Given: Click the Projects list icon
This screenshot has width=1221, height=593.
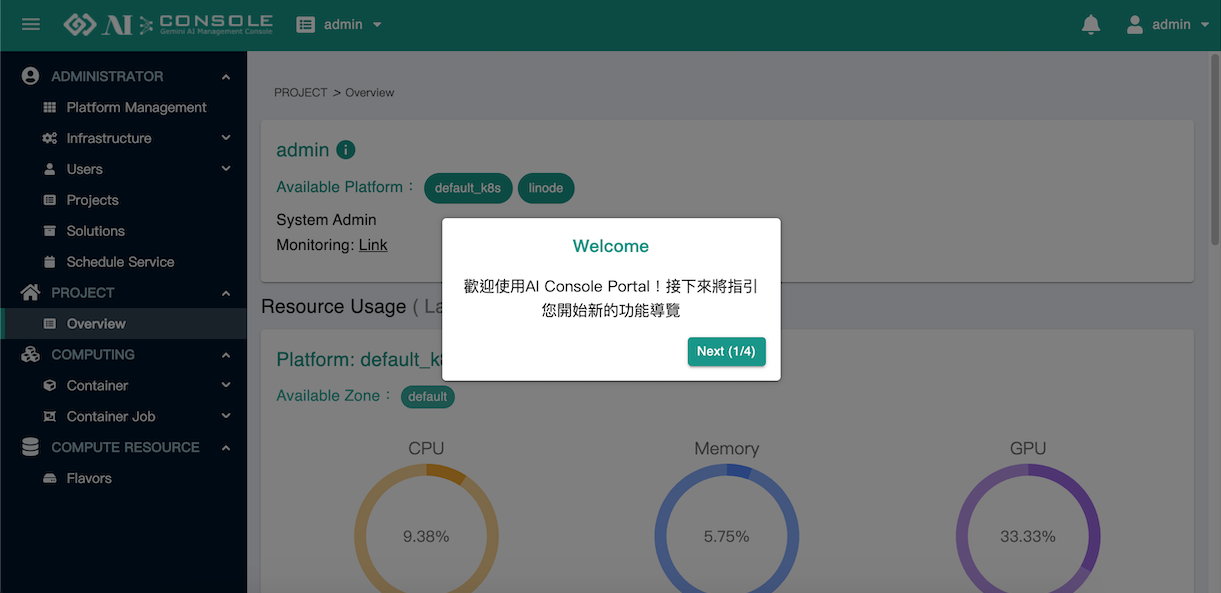Looking at the screenshot, I should click(50, 200).
